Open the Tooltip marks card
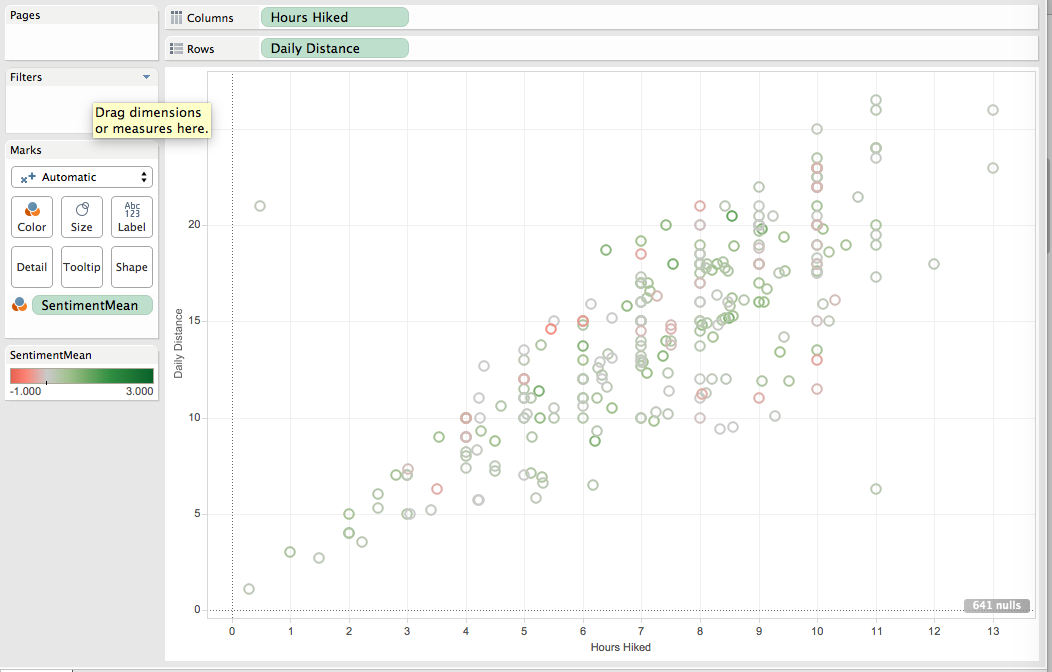This screenshot has width=1052, height=672. point(82,267)
